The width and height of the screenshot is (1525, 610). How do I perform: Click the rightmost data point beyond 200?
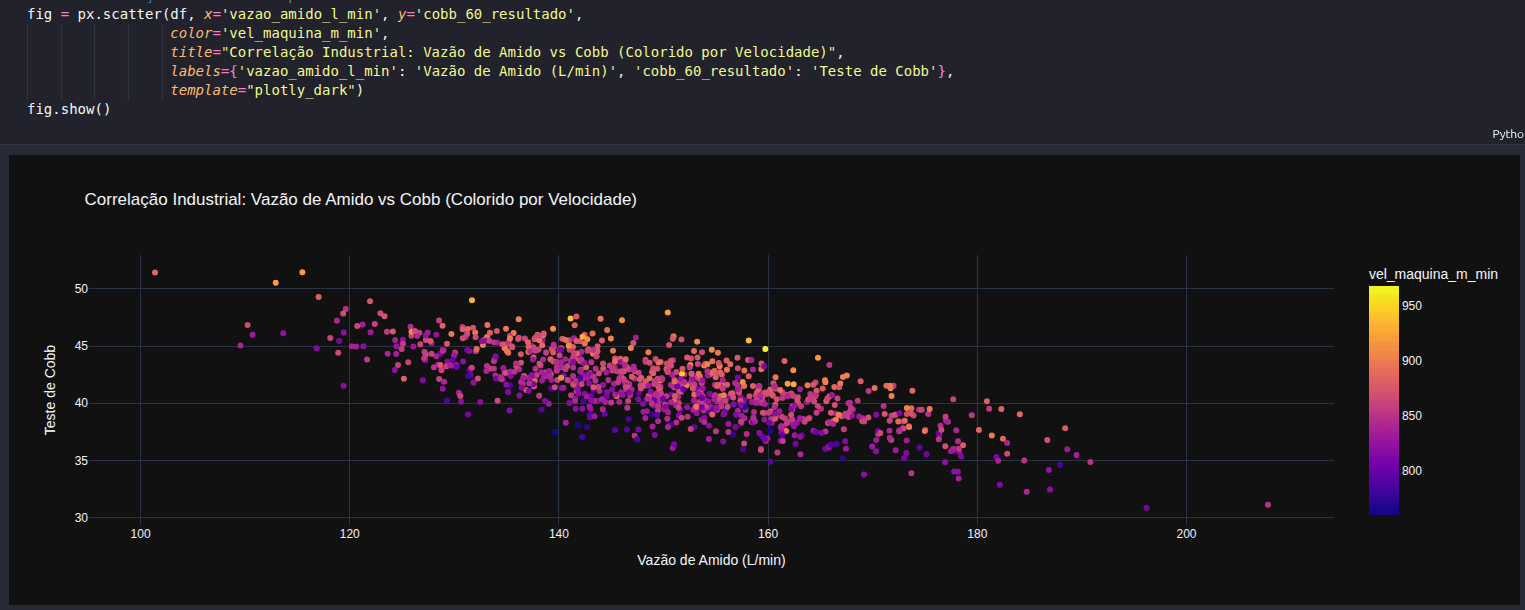click(1268, 505)
